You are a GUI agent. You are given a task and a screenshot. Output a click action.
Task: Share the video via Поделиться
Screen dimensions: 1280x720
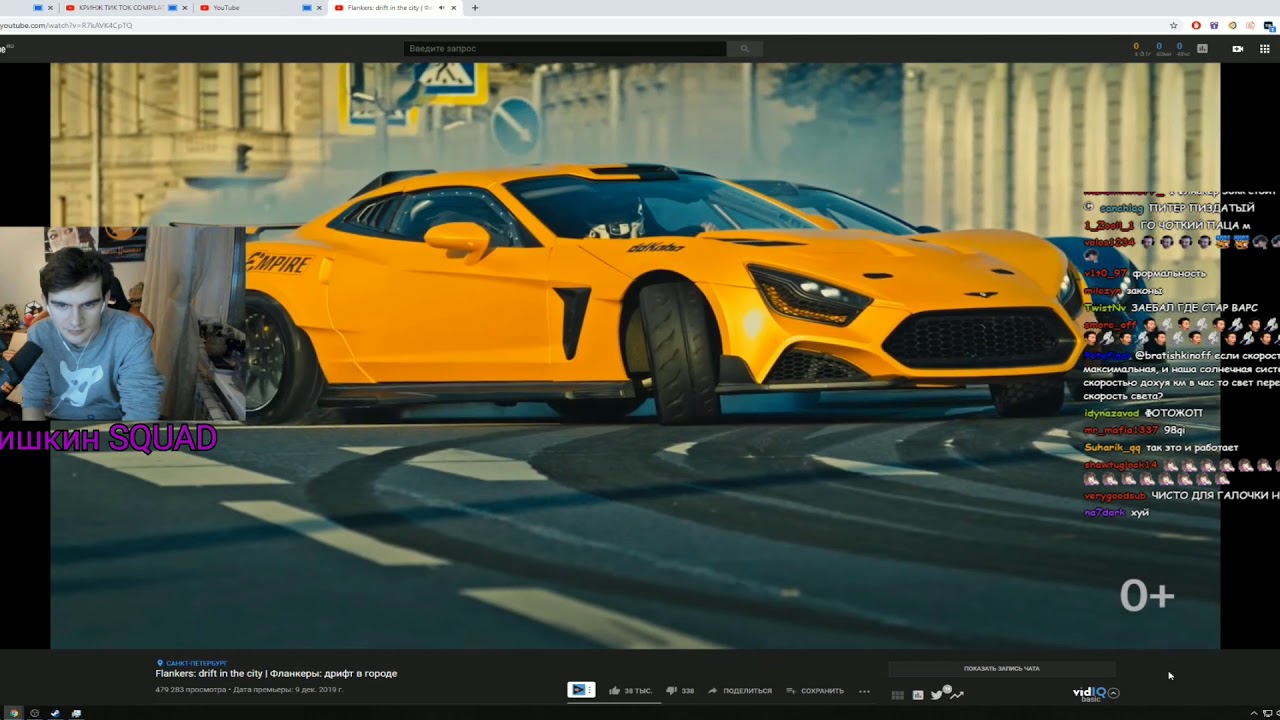(x=740, y=690)
